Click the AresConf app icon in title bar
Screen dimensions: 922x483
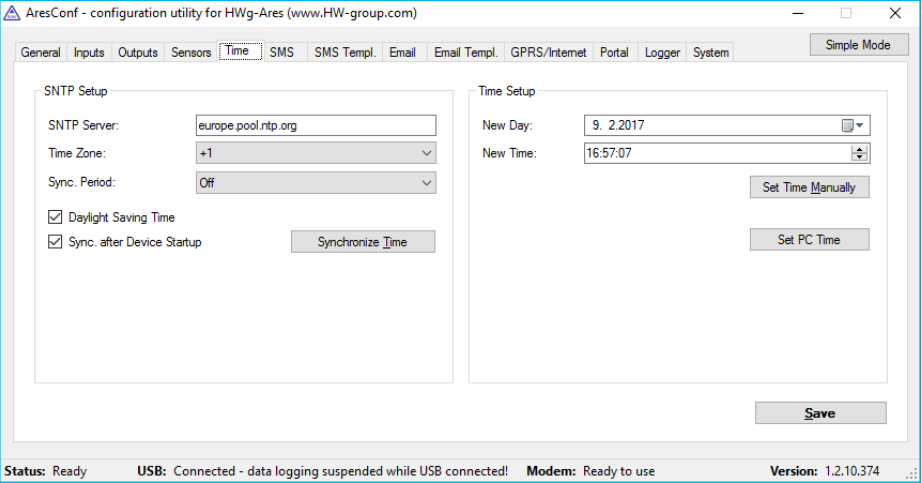point(11,13)
